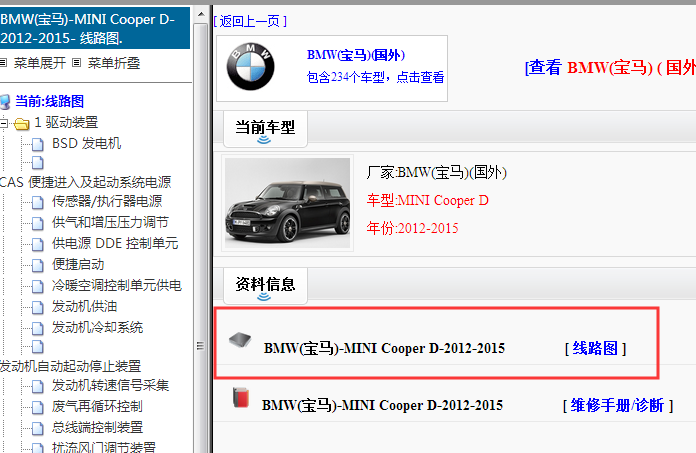Select 发动机冷却系统 tree item
Image resolution: width=696 pixels, height=453 pixels.
98,327
